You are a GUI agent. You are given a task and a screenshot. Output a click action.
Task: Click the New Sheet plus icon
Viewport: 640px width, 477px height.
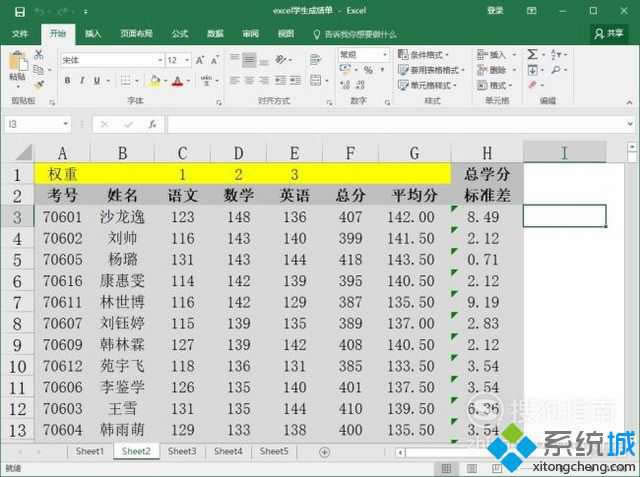(324, 452)
